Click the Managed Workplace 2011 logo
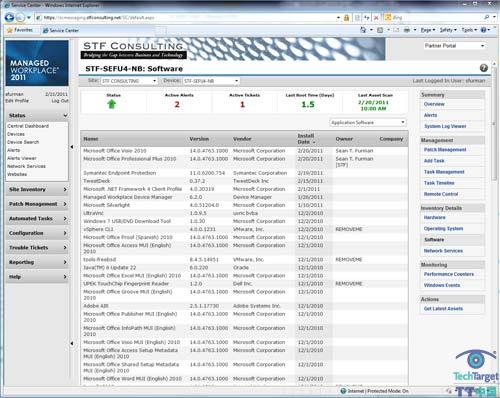 [x=37, y=63]
